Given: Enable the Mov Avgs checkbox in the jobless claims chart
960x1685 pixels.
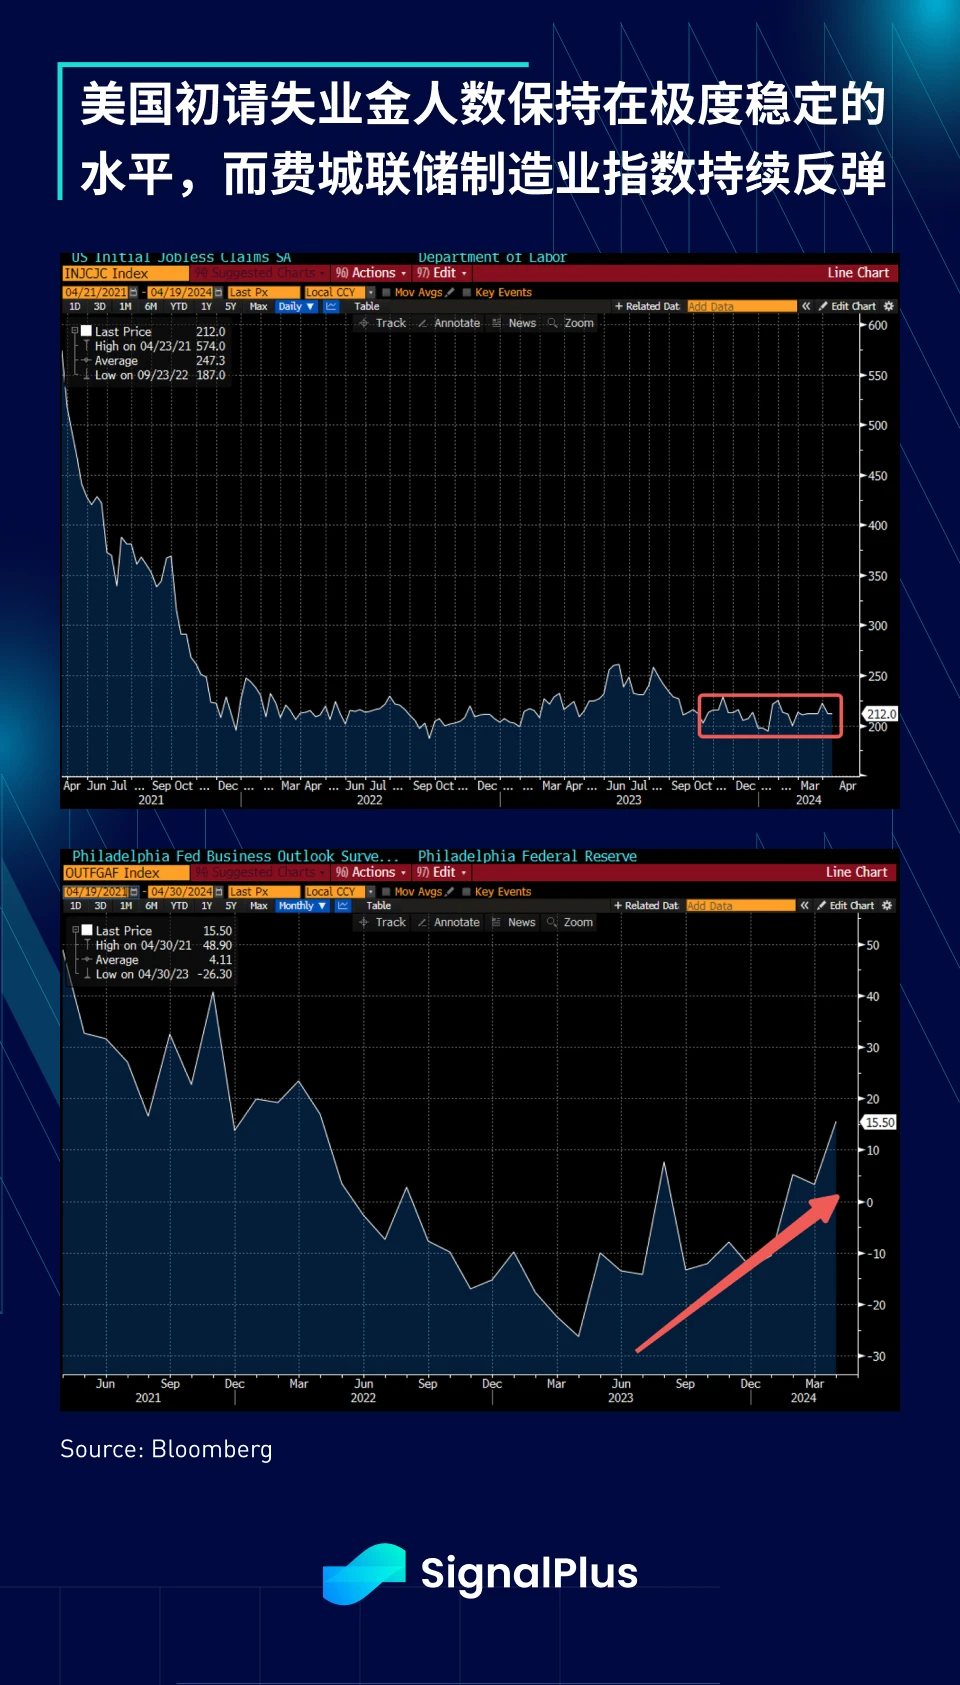Looking at the screenshot, I should click(387, 292).
